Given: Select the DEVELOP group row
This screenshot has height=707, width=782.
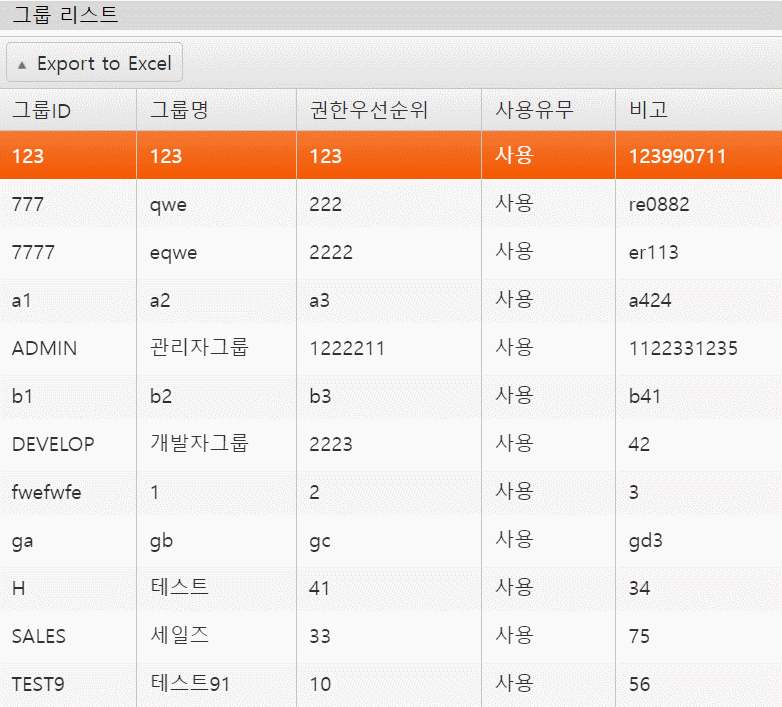Looking at the screenshot, I should [x=391, y=444].
